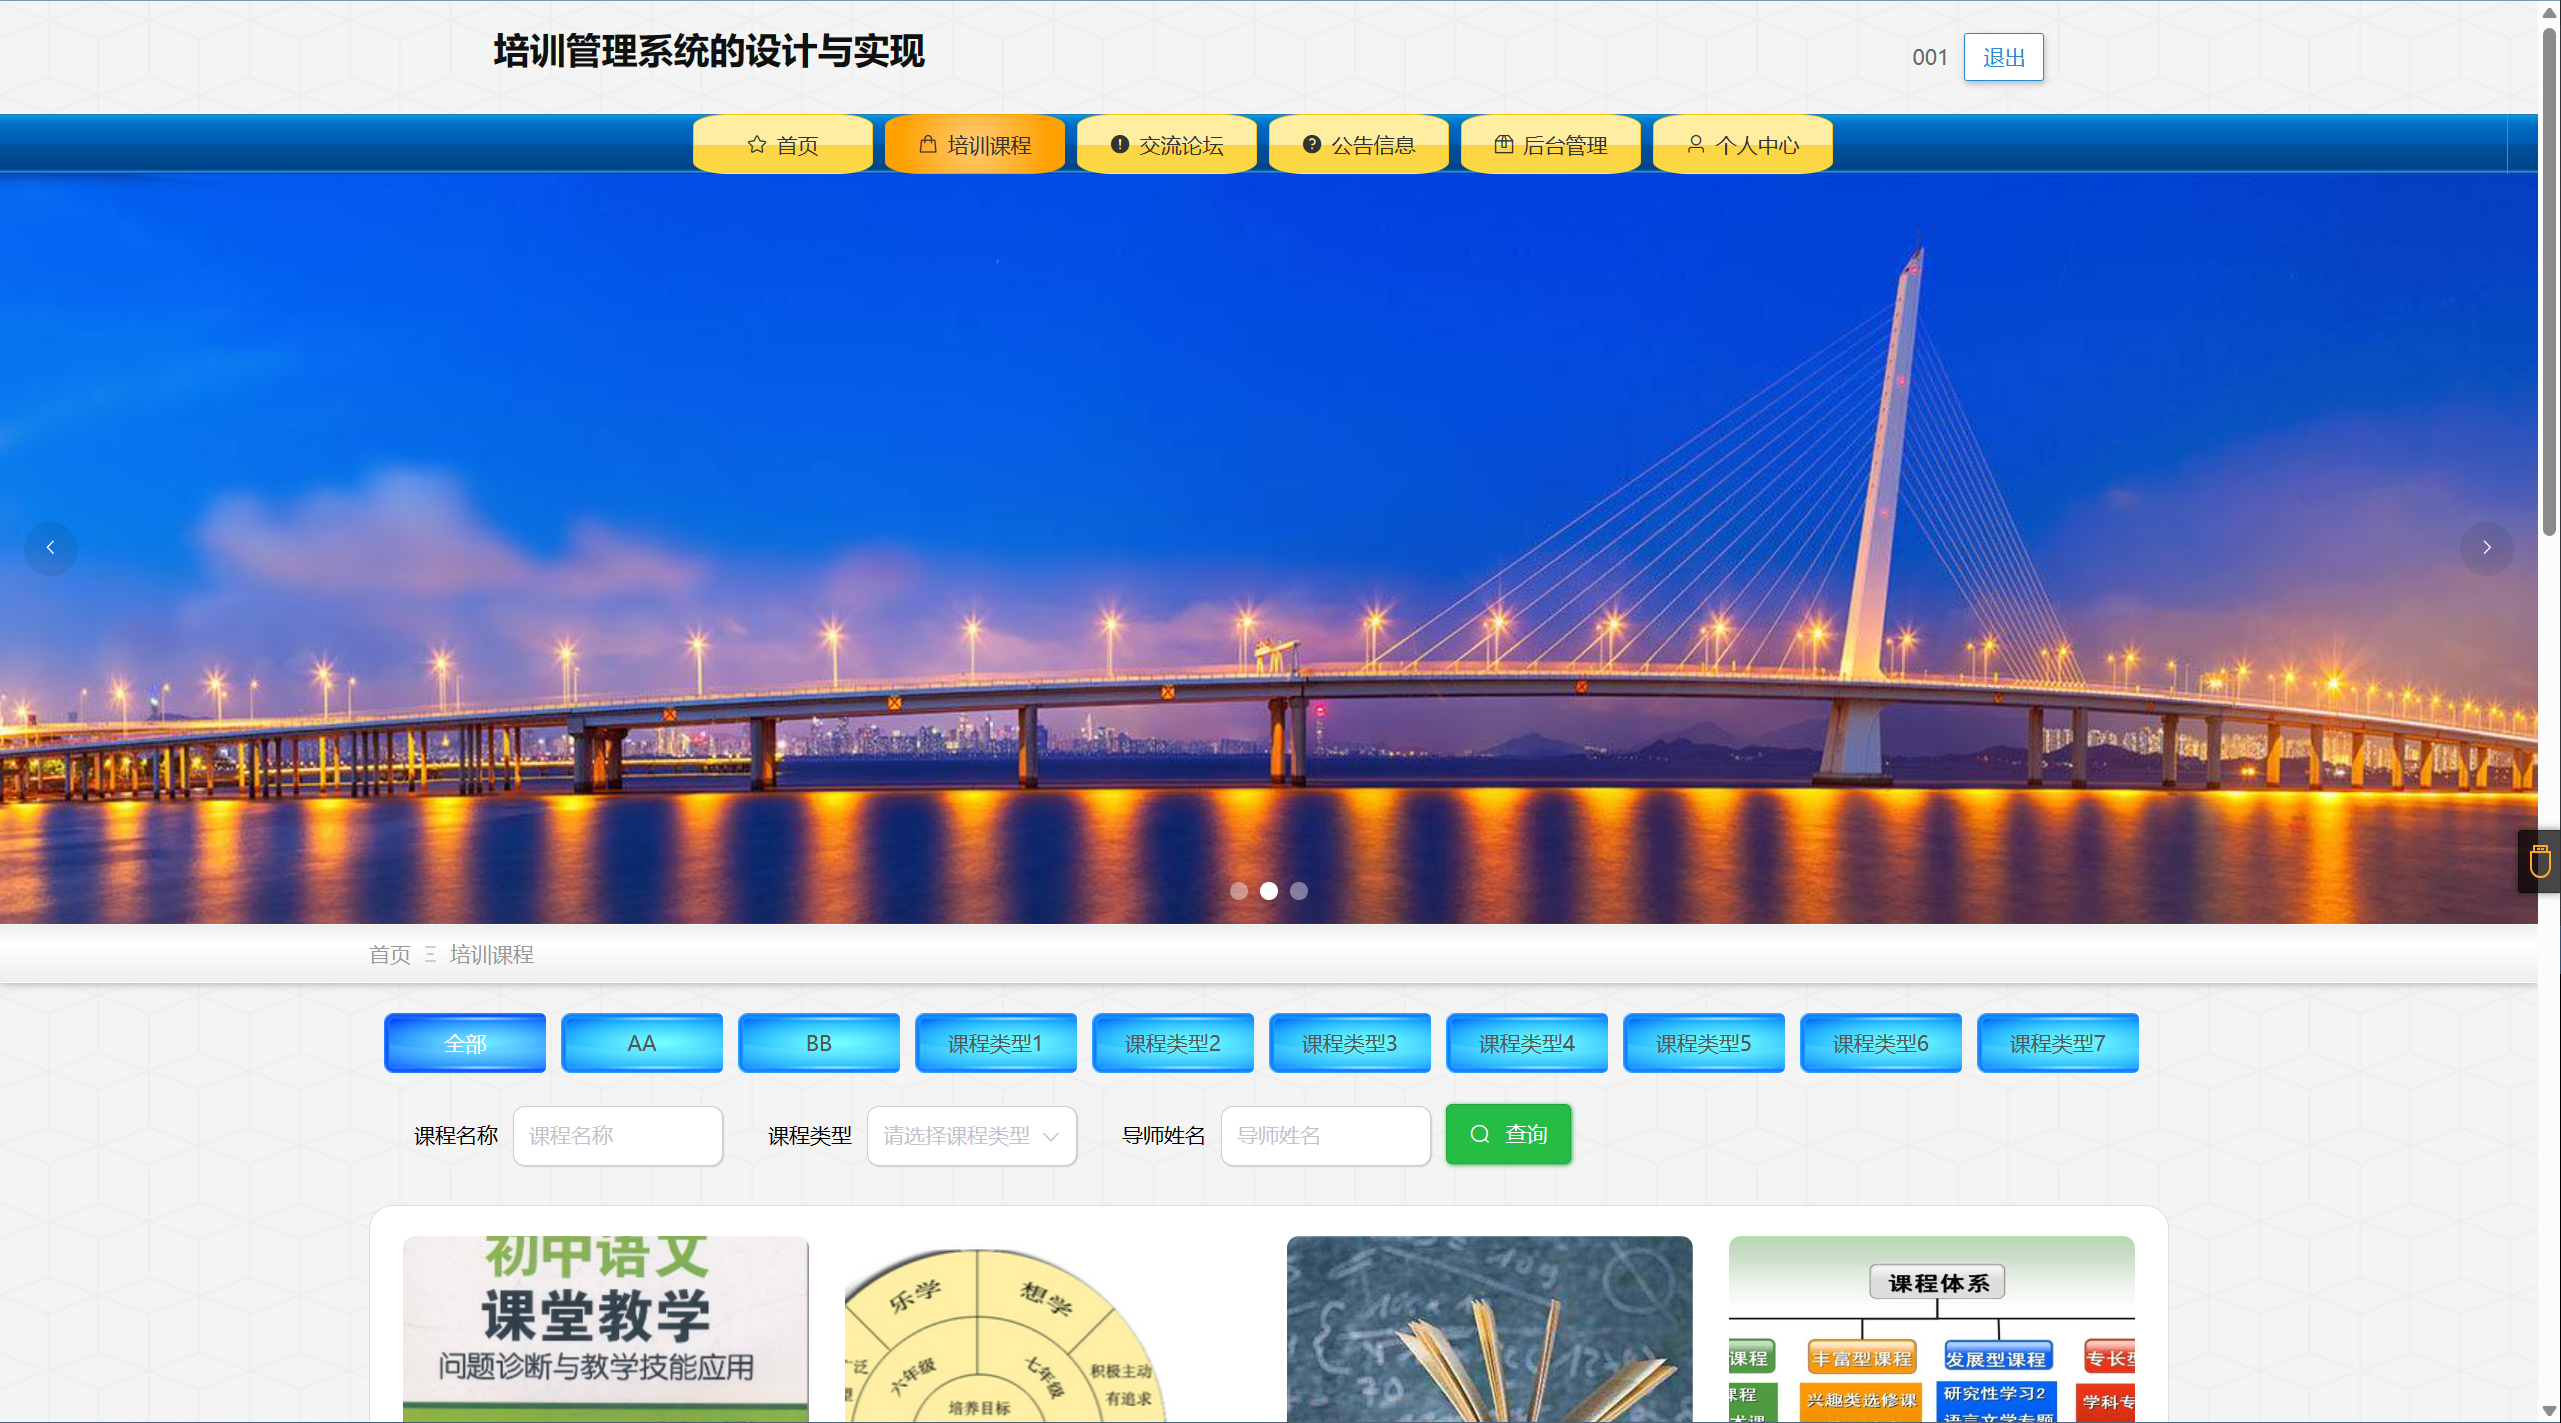2561x1423 pixels.
Task: Click the scrollbar up arrow
Action: tap(2550, 12)
